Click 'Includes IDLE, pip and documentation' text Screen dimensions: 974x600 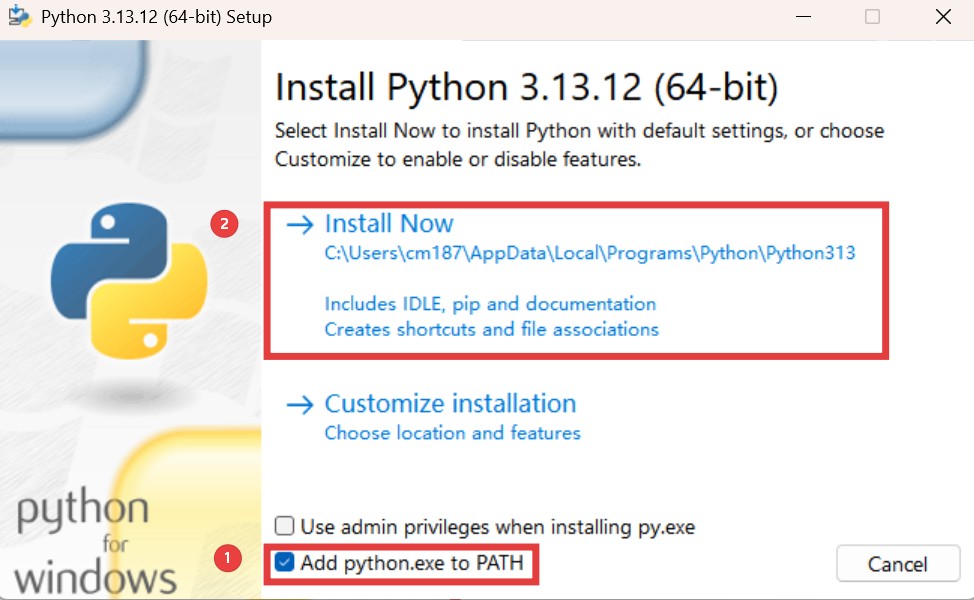[490, 303]
